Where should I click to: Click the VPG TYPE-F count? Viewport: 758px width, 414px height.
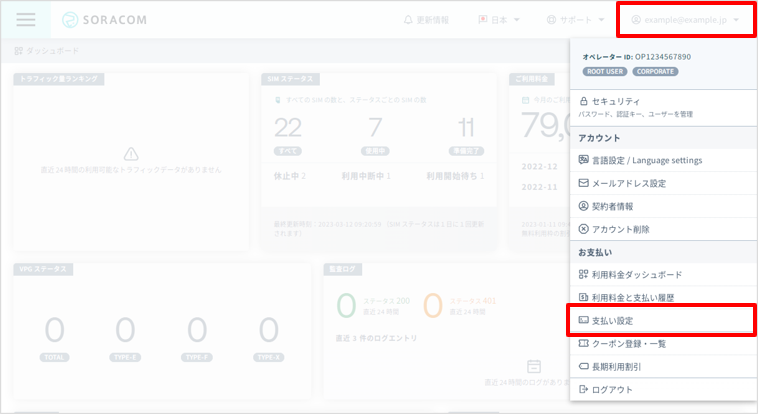click(x=197, y=330)
